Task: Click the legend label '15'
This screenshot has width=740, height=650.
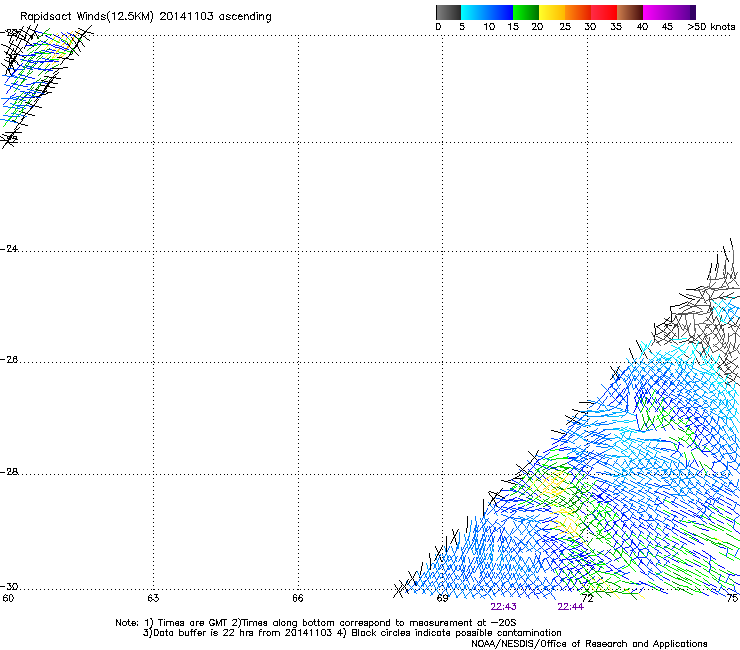Action: tap(513, 27)
